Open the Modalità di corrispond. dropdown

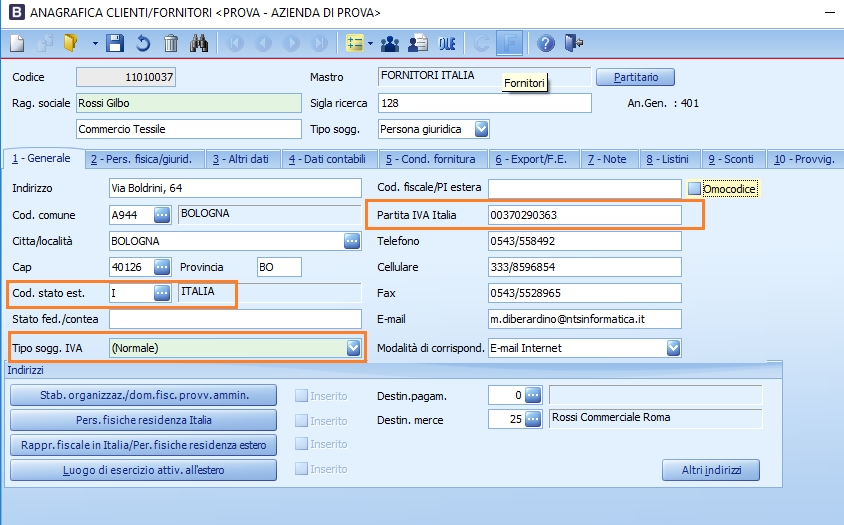[673, 348]
